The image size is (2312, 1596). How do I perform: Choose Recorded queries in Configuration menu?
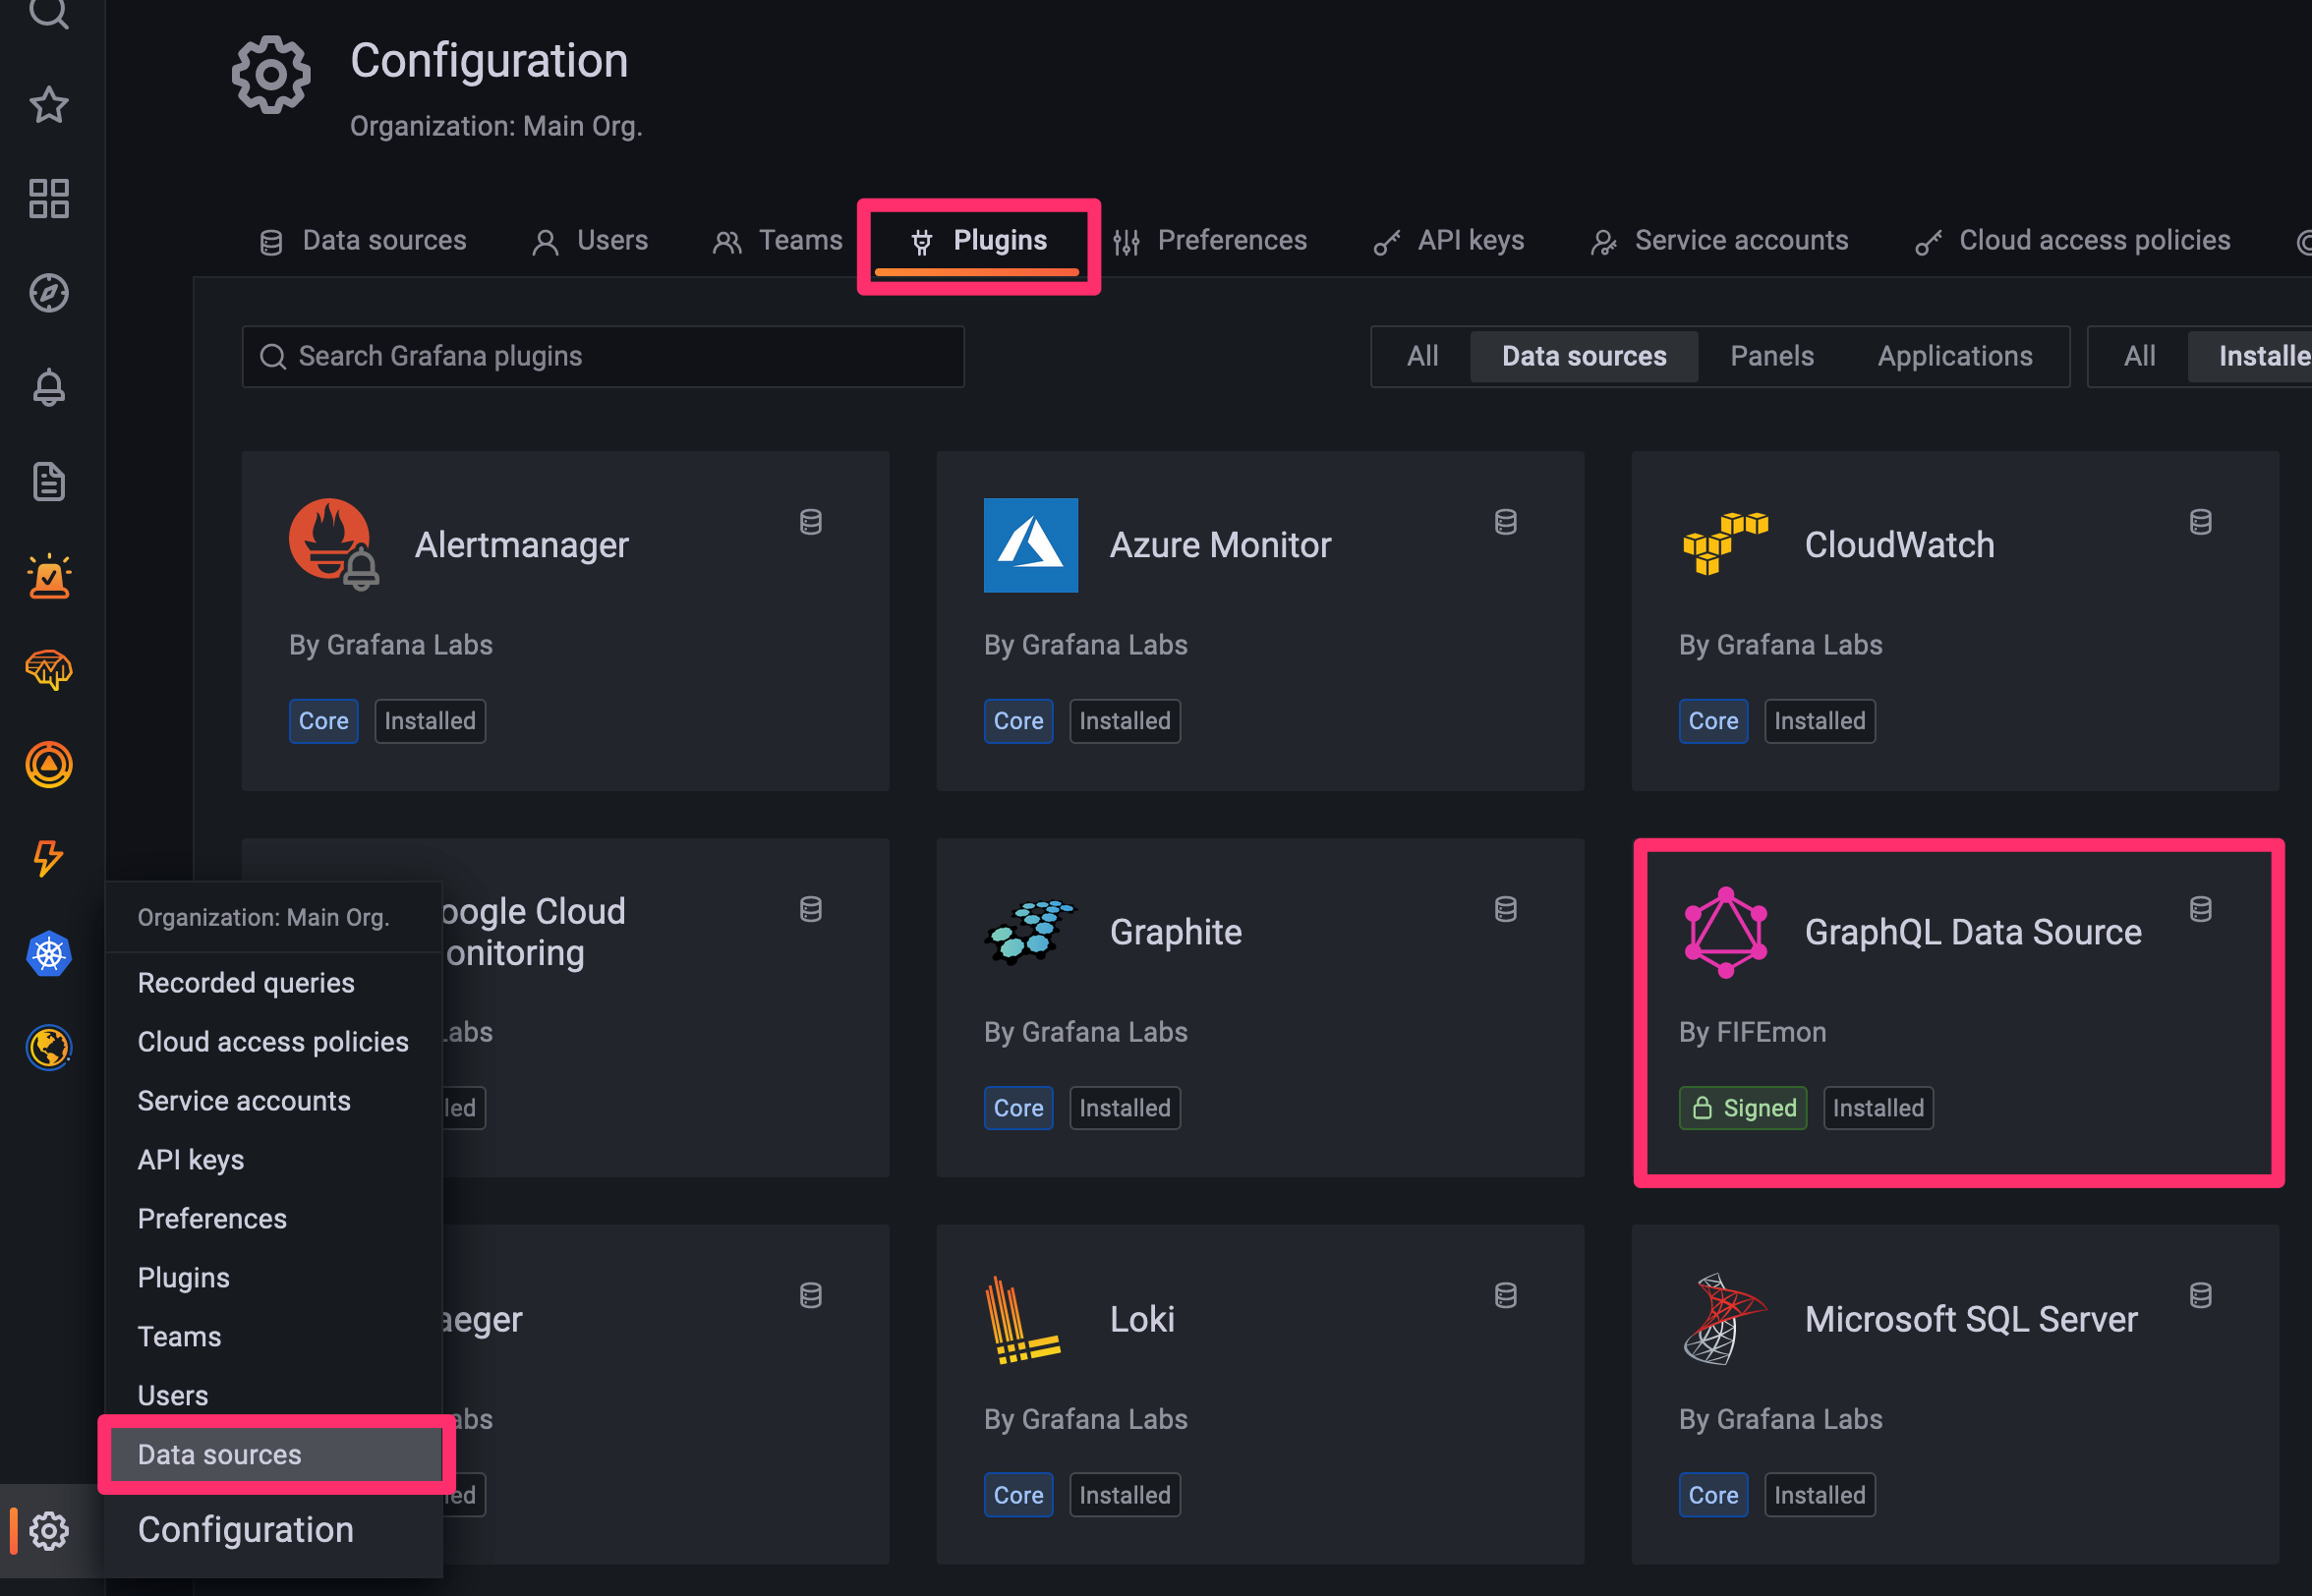click(245, 982)
